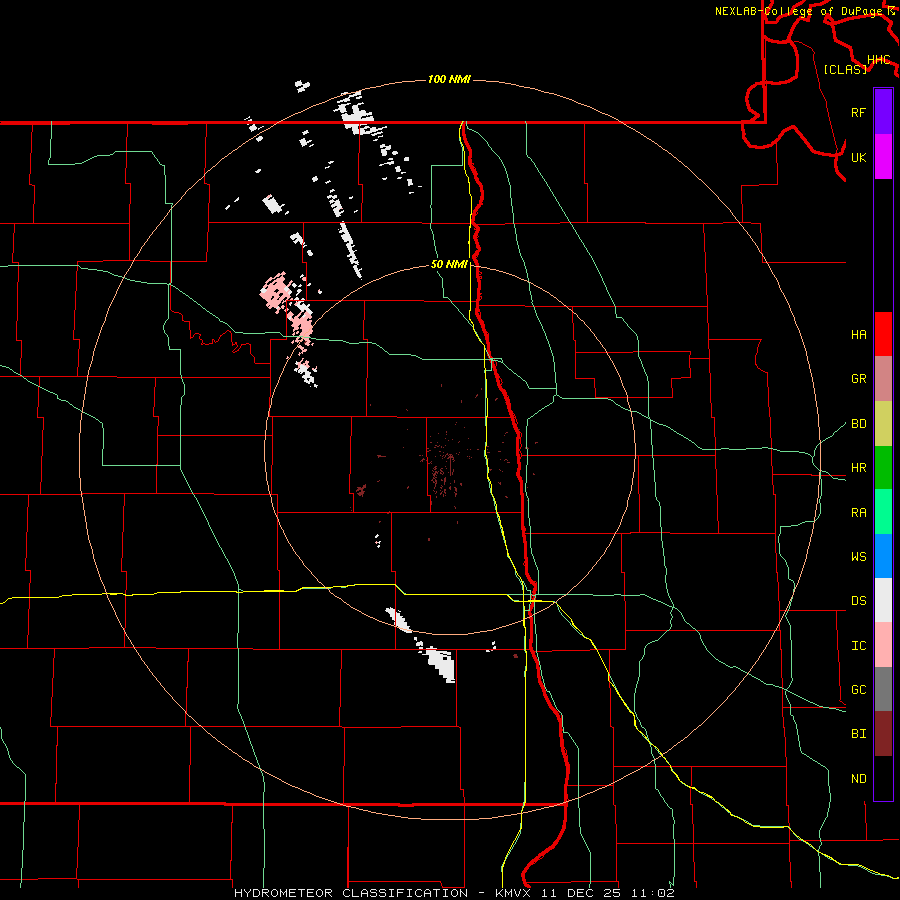Click the HA legend label

[858, 334]
